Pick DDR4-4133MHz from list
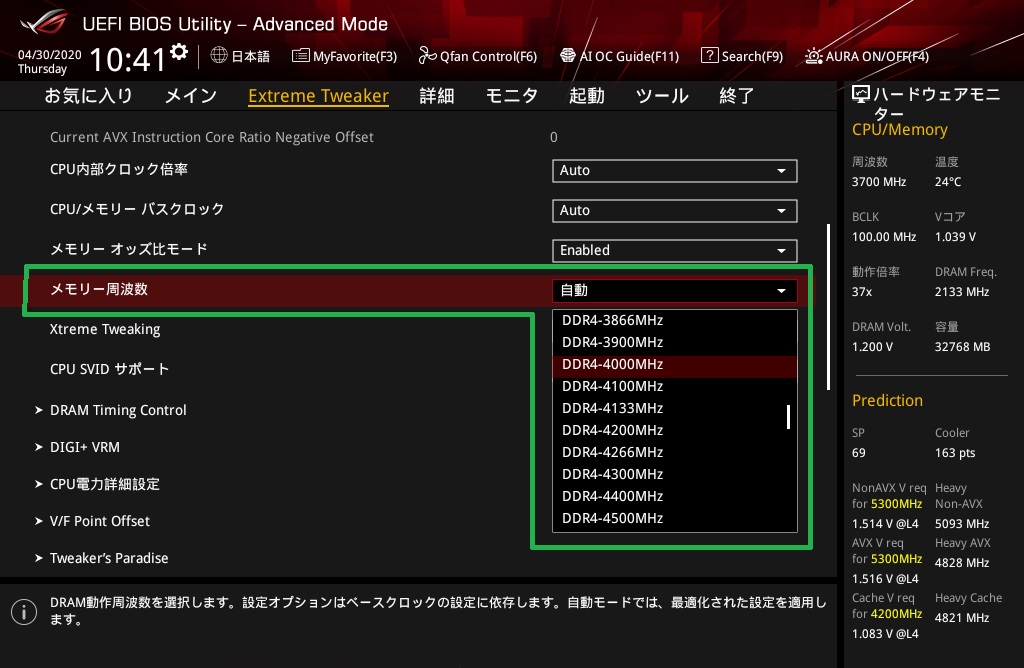 (675, 408)
